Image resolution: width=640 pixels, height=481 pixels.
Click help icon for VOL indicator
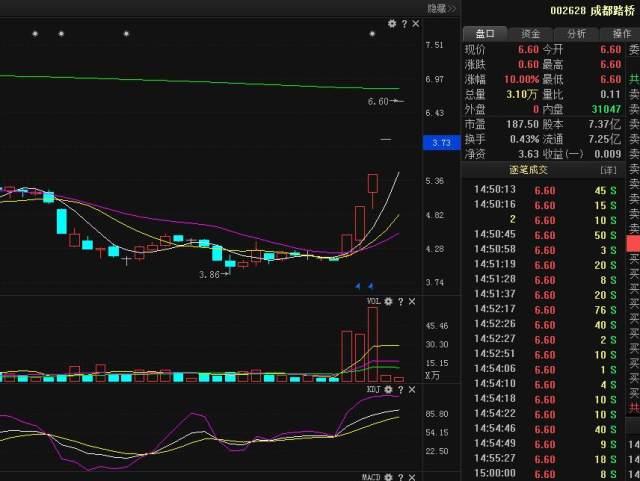coord(401,301)
